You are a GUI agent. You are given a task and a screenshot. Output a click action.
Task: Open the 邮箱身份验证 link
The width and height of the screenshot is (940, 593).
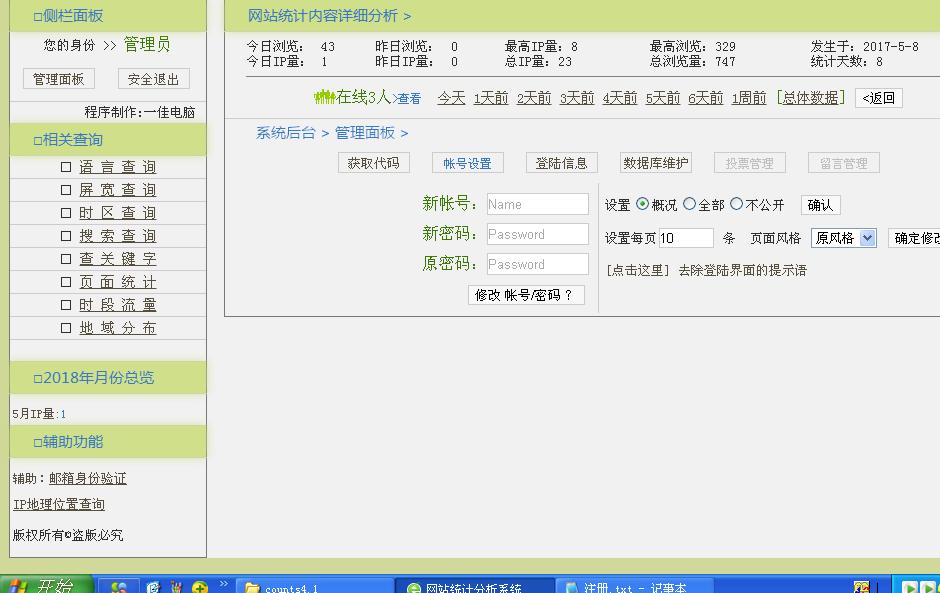(88, 478)
